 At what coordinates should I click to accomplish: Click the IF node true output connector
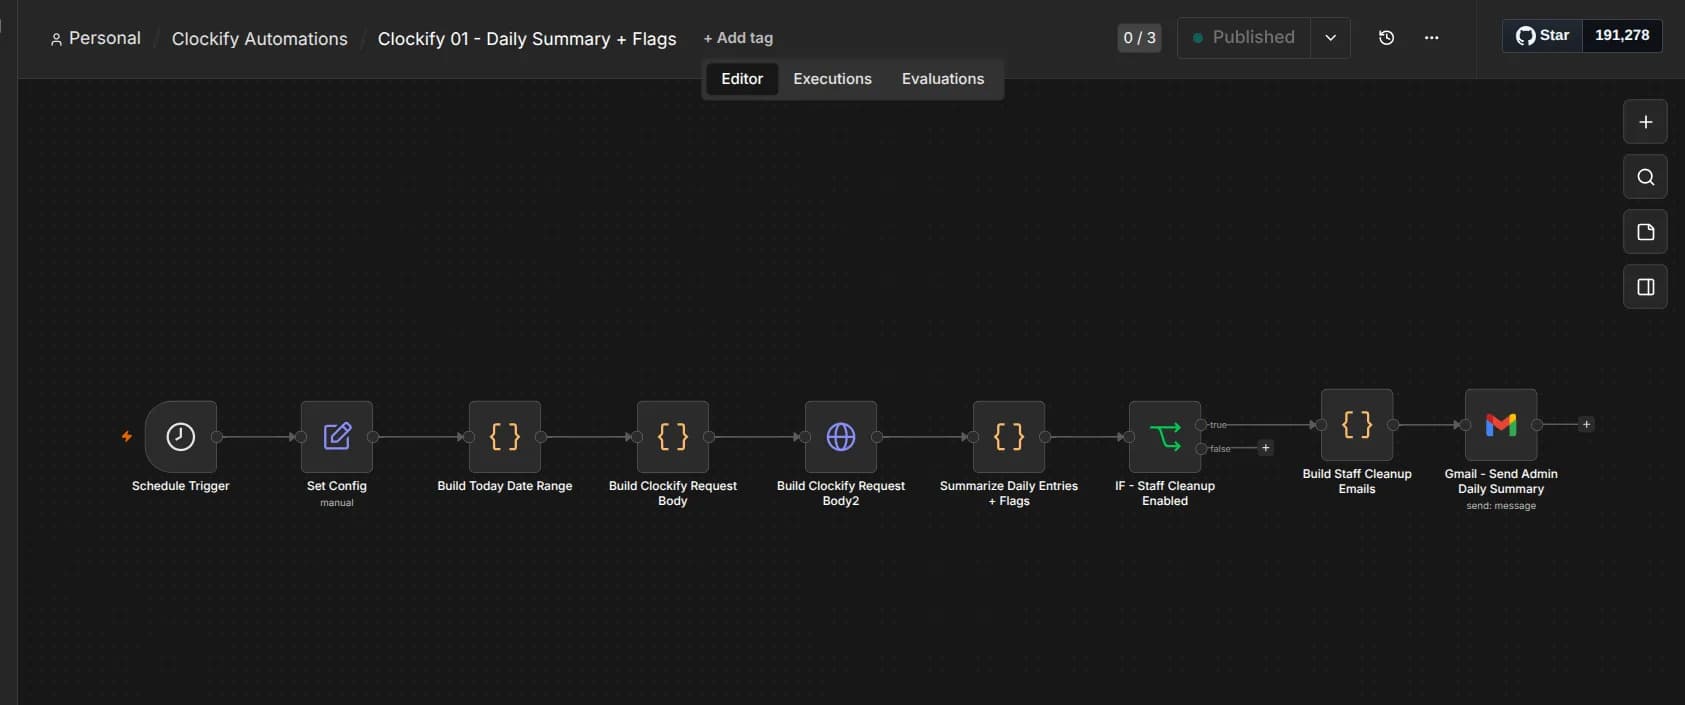1201,425
